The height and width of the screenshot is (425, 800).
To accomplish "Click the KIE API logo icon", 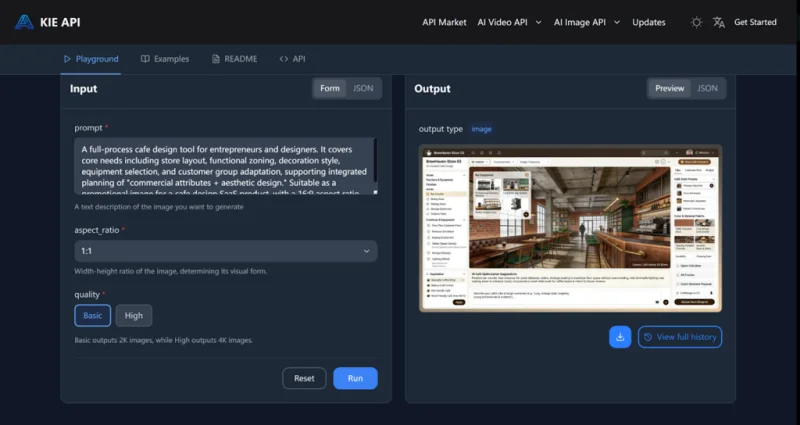I will coord(24,22).
